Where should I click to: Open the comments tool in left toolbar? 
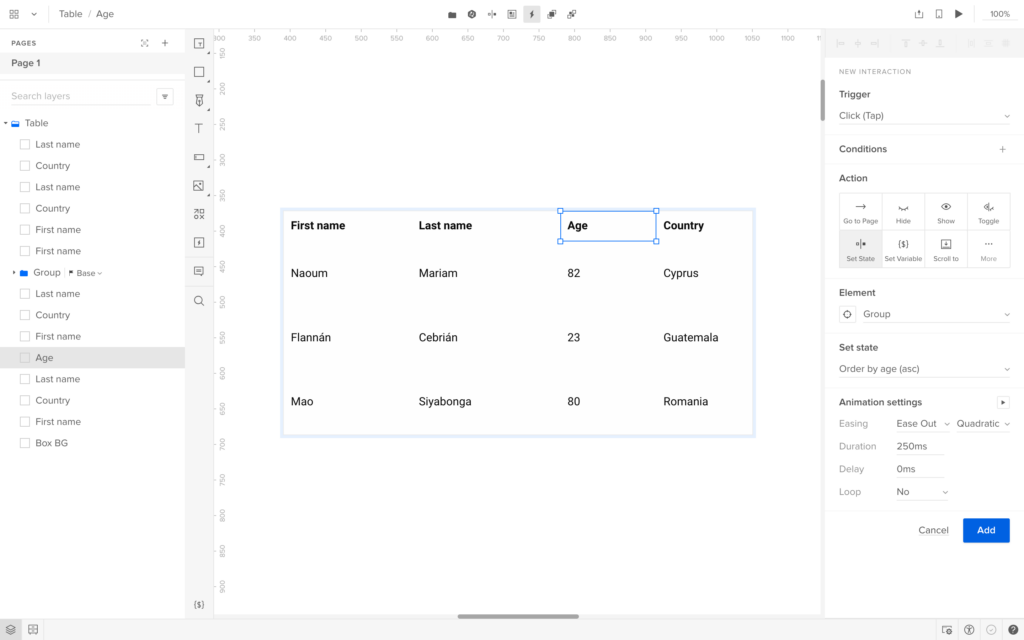click(198, 271)
